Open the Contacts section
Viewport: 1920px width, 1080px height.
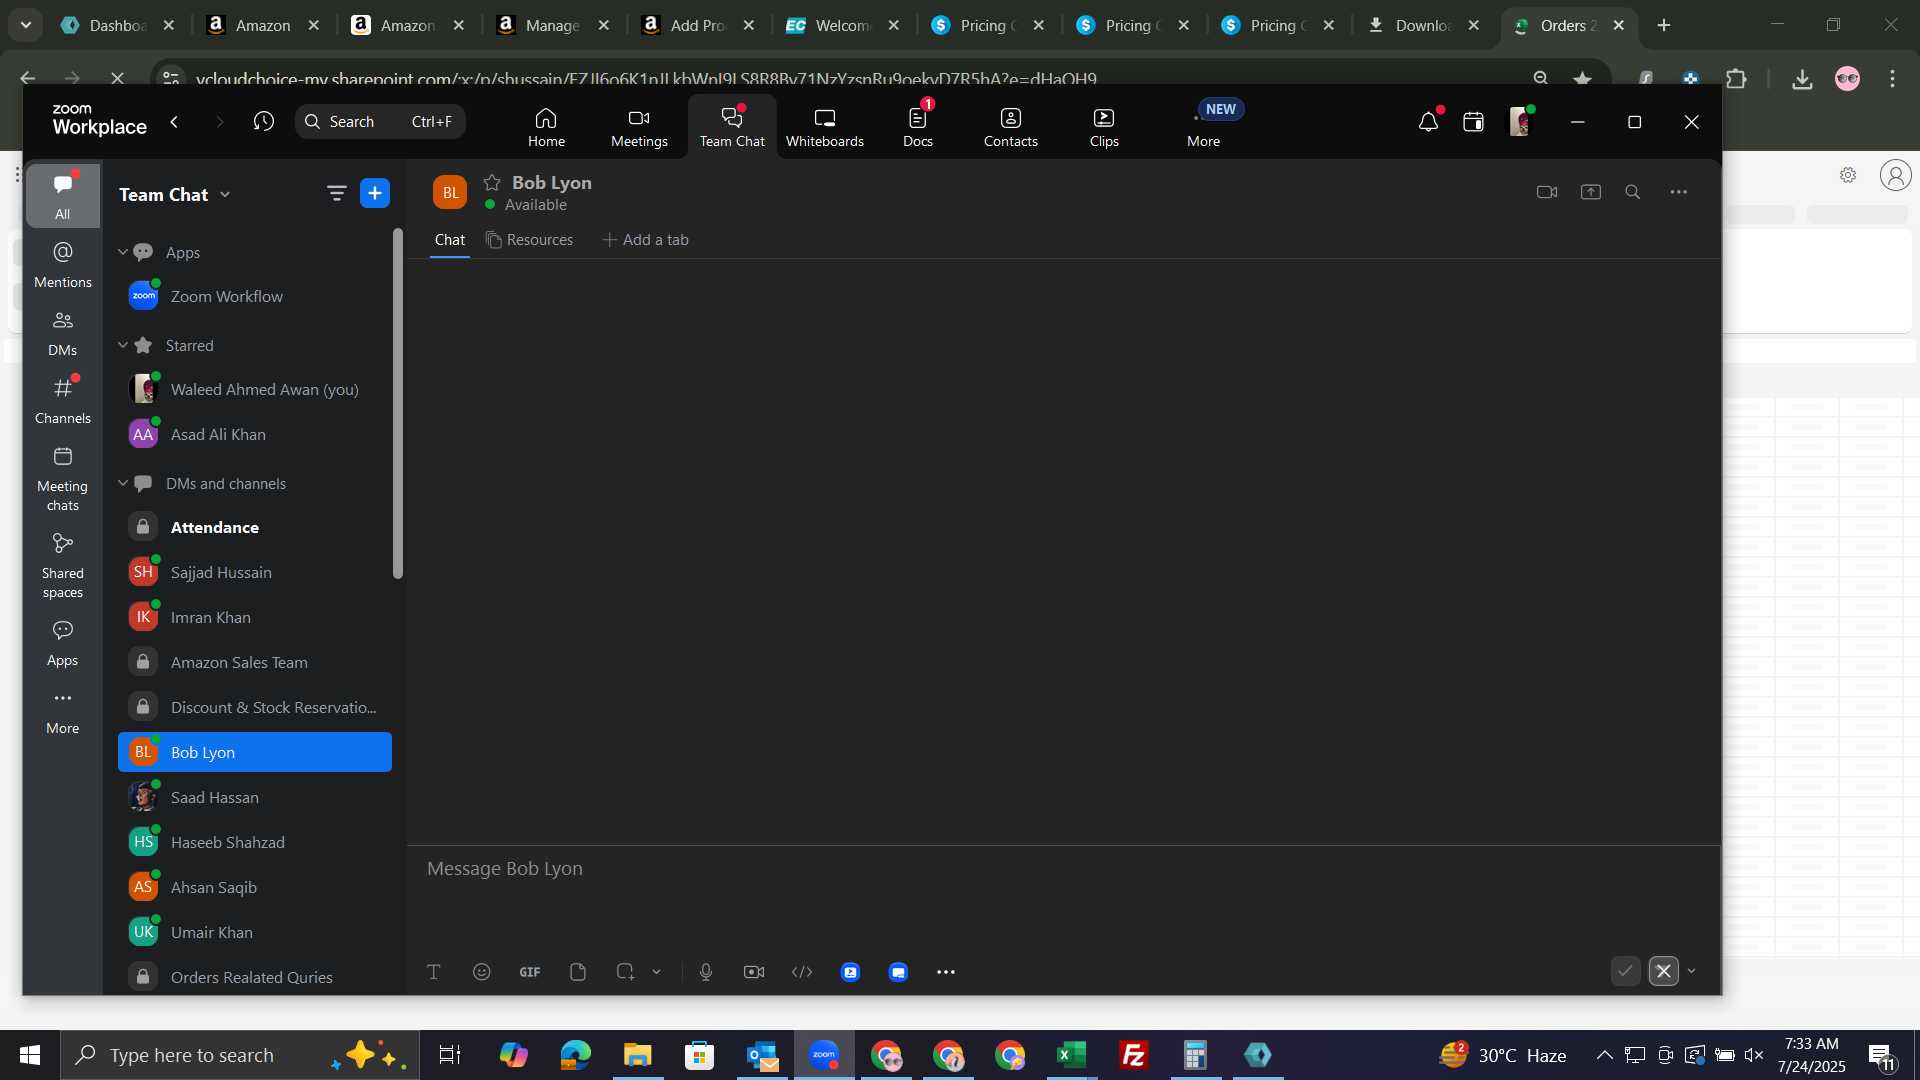pyautogui.click(x=1010, y=127)
